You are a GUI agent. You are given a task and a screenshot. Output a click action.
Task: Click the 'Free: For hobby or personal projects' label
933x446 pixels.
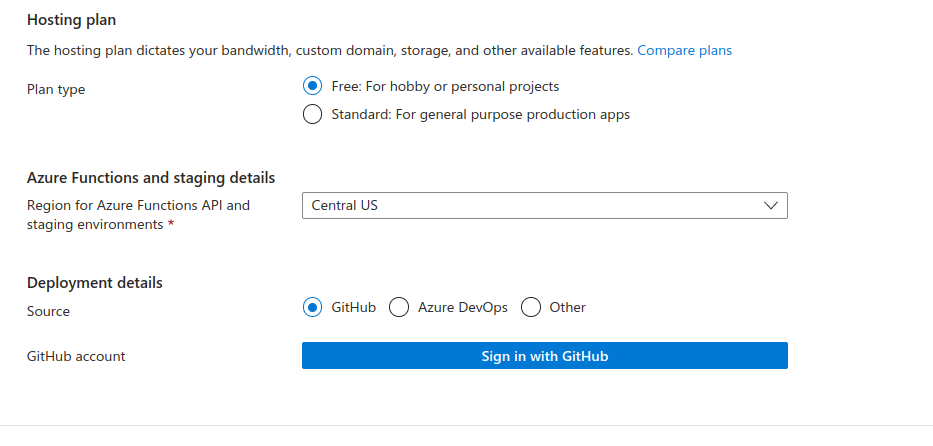[445, 86]
